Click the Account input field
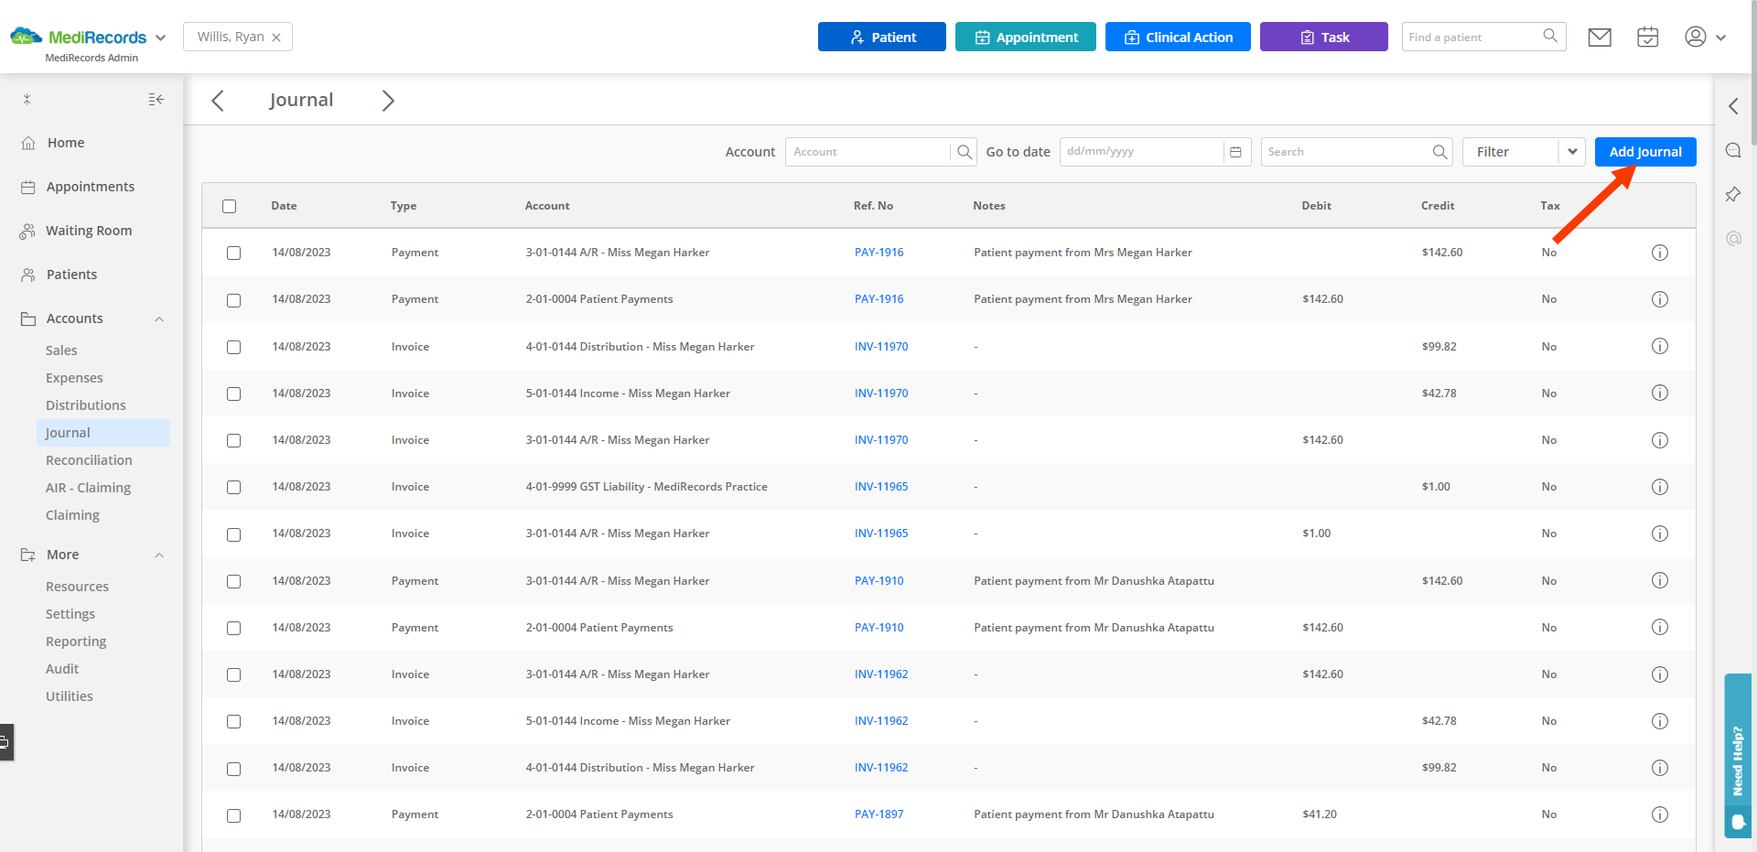The height and width of the screenshot is (852, 1757). [x=867, y=152]
